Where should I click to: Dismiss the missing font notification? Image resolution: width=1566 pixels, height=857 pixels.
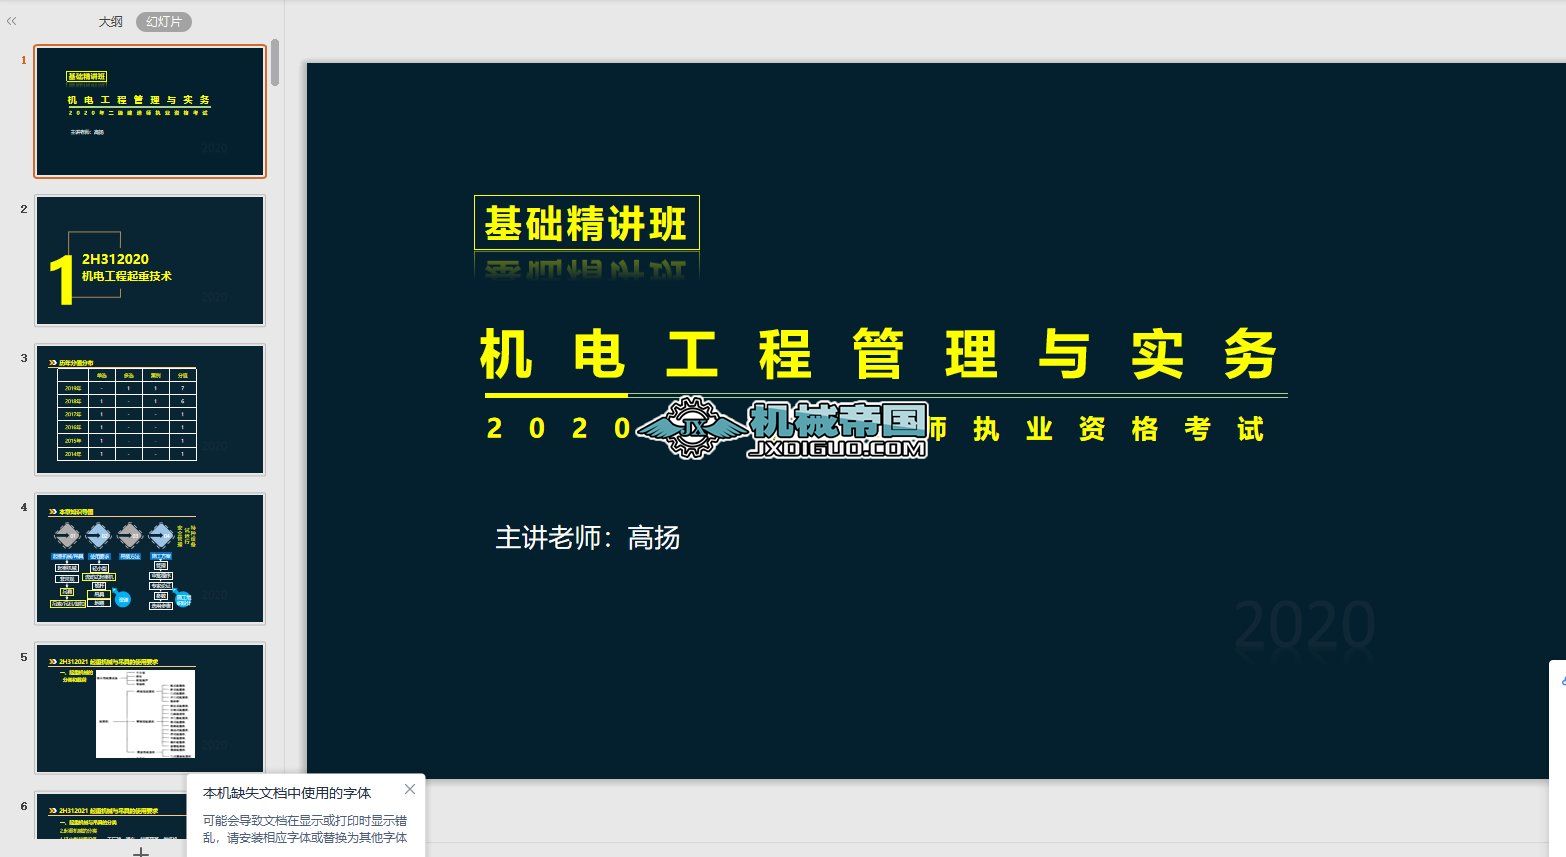410,789
